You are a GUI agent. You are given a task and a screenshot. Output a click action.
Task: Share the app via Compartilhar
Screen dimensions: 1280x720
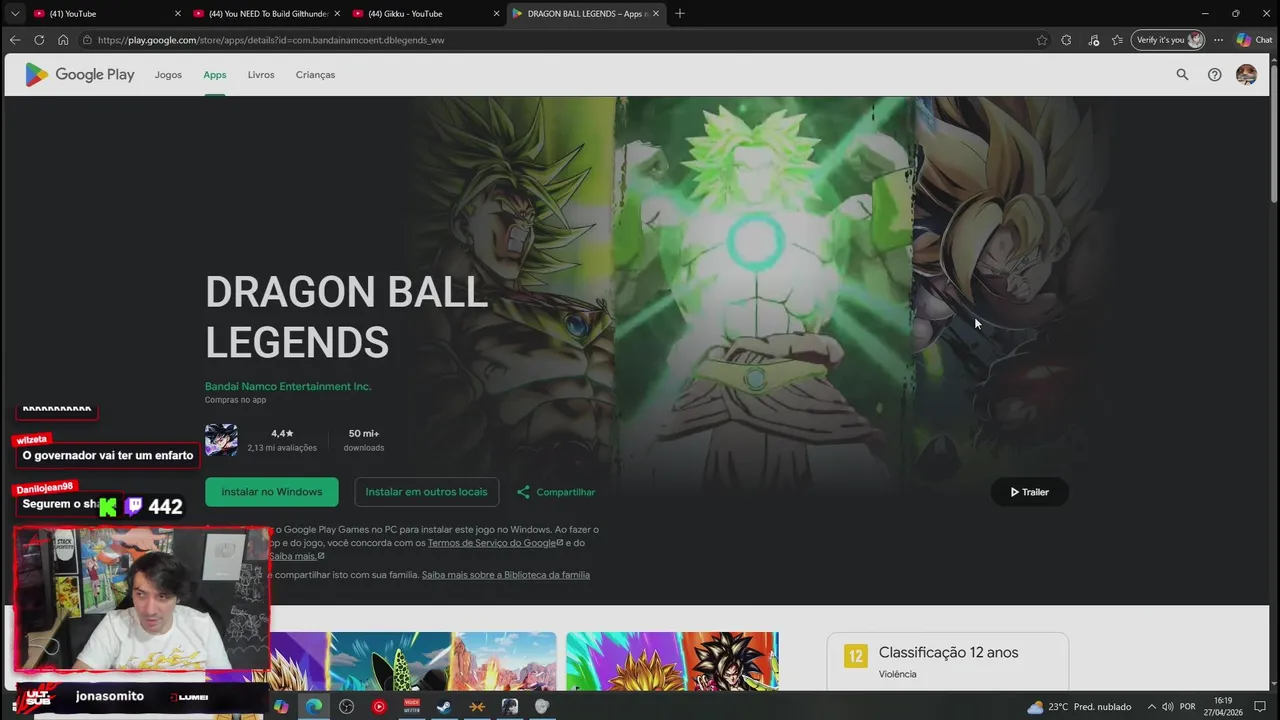coord(556,492)
